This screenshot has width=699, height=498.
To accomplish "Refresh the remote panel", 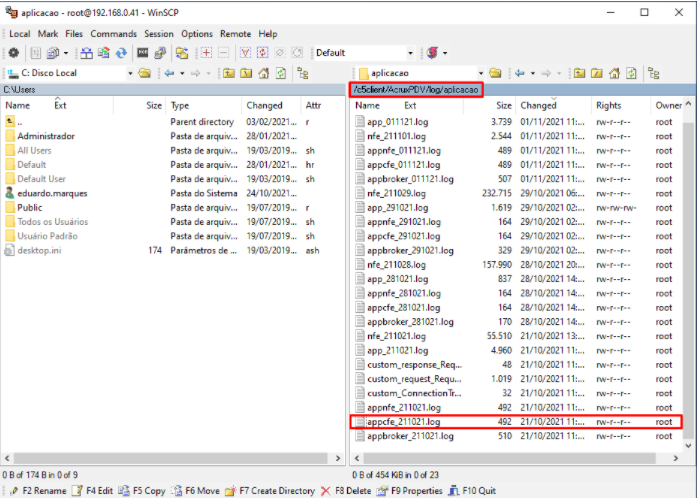I will click(x=631, y=73).
